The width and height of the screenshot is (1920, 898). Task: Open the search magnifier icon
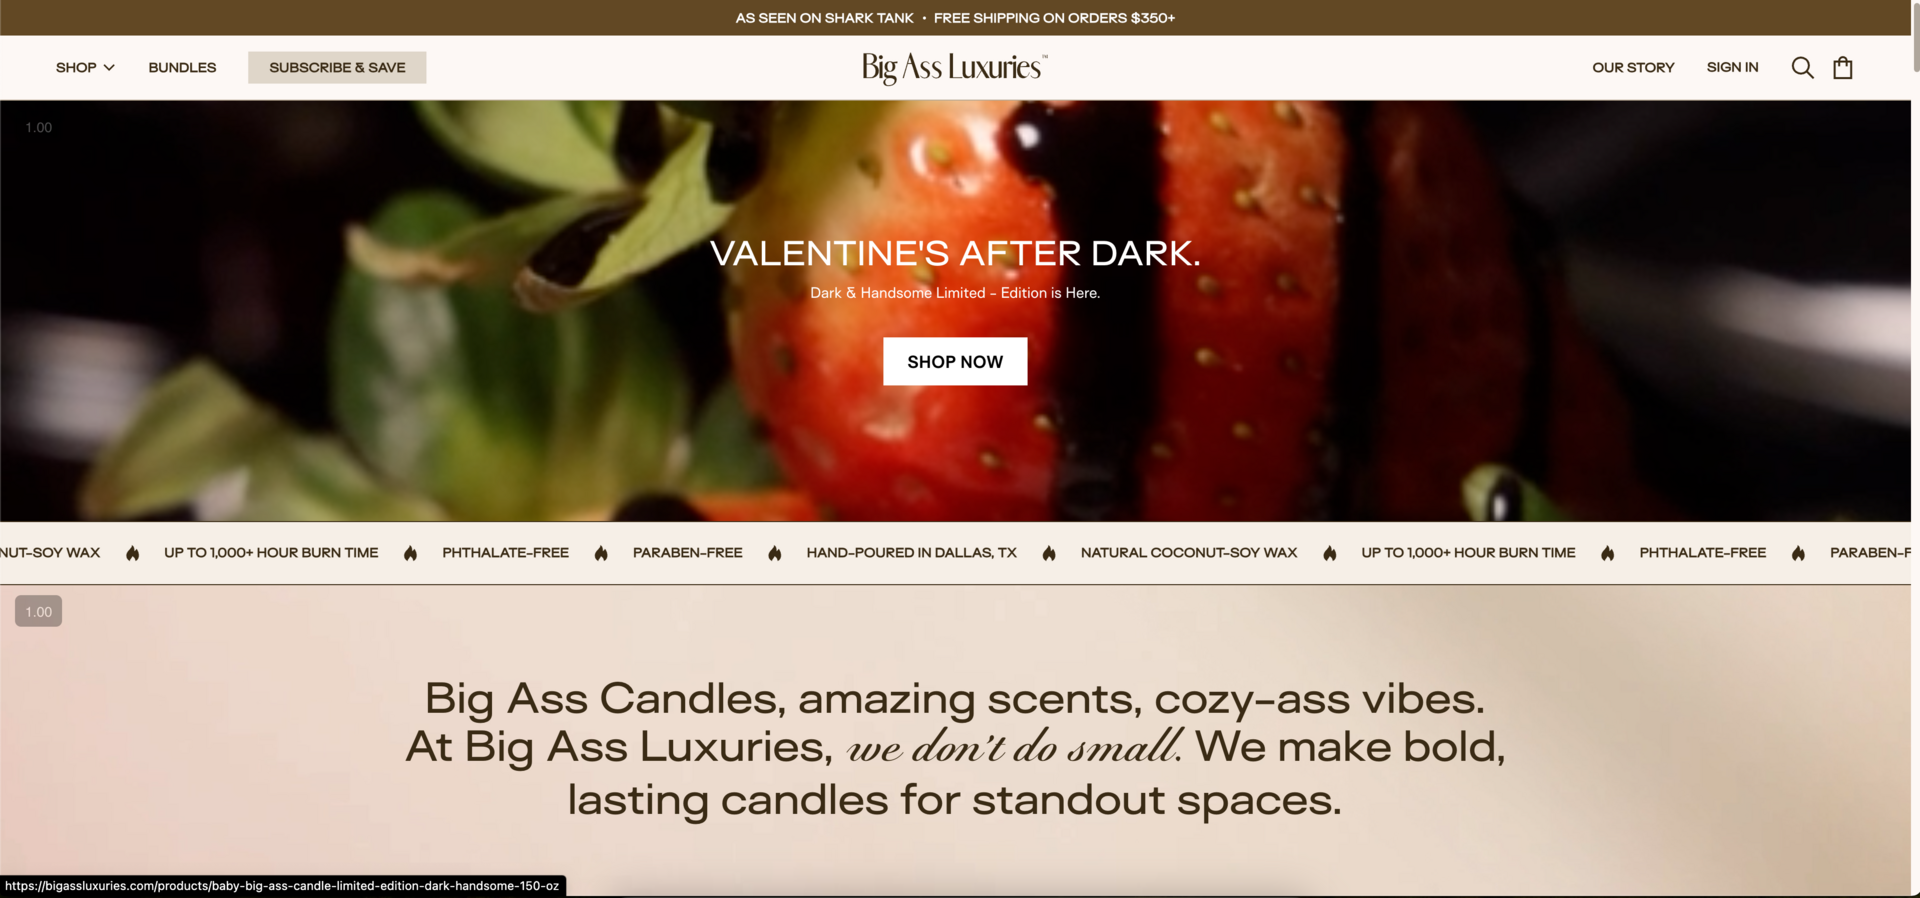click(1802, 67)
